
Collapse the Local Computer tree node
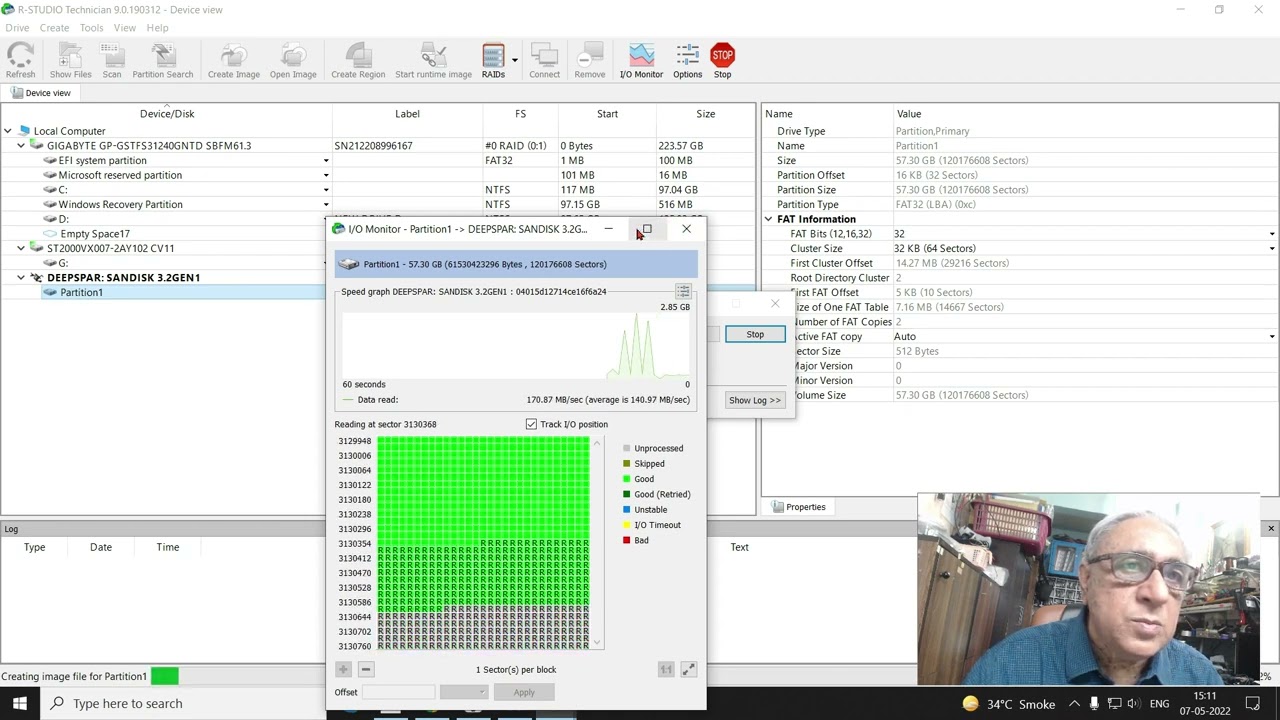[x=8, y=131]
